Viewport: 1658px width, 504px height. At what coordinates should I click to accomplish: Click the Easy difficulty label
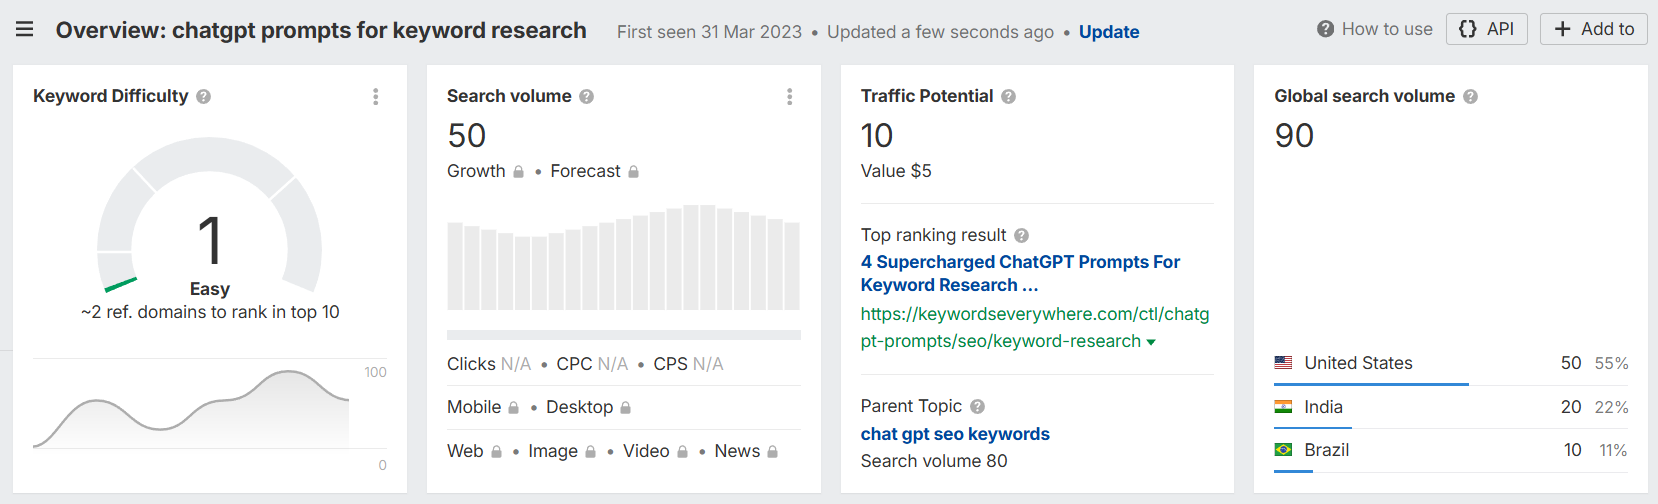point(210,289)
